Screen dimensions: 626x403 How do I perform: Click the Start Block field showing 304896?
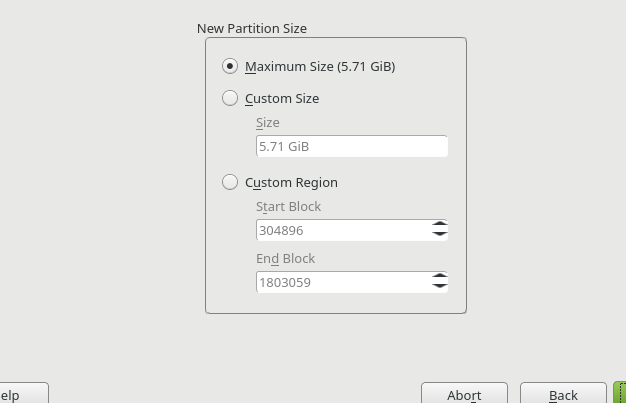click(342, 230)
